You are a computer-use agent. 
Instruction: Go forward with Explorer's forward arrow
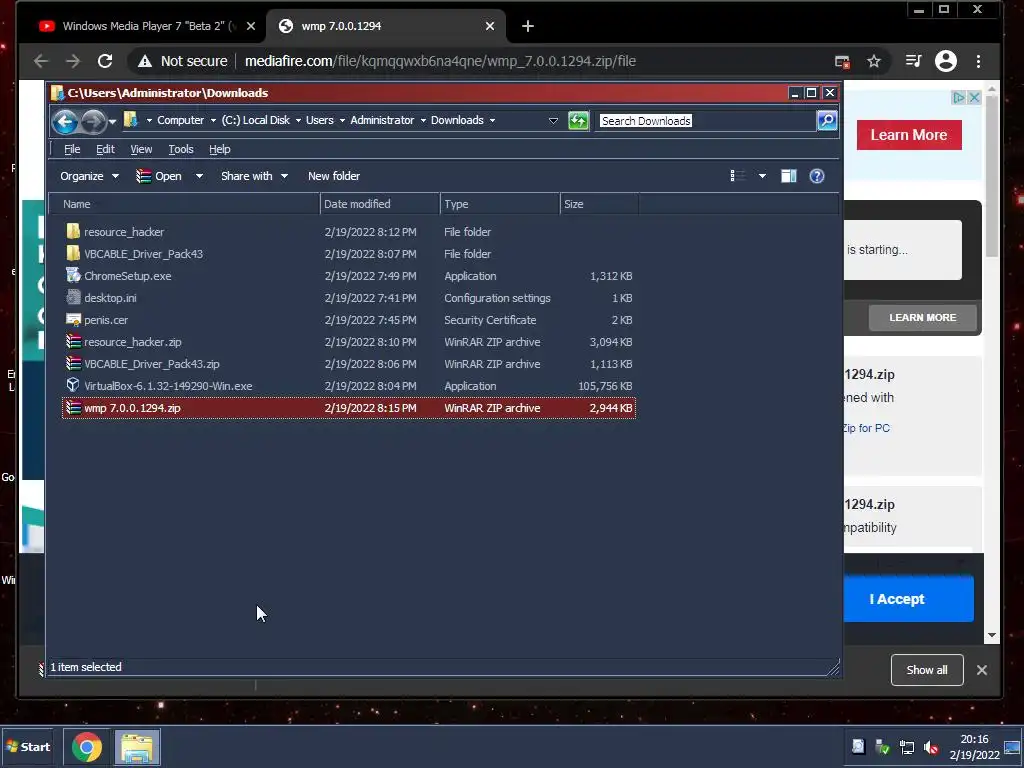pos(93,121)
